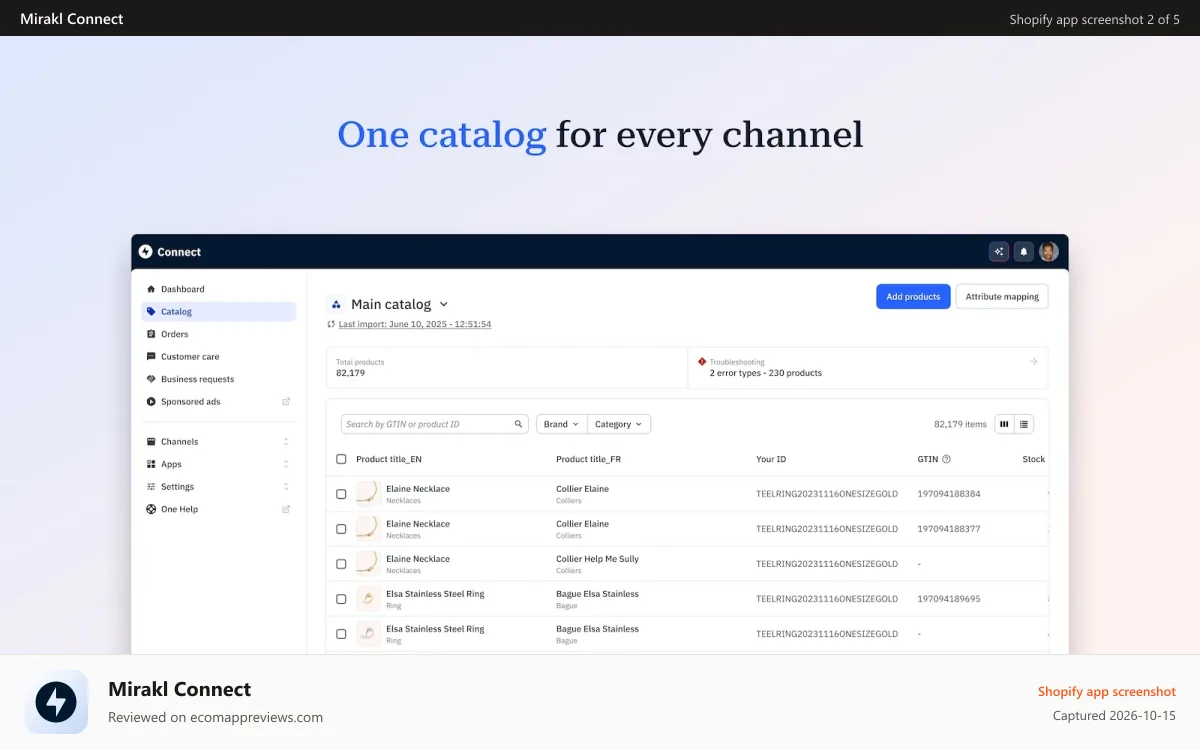Click the search magnifier icon

(x=519, y=424)
